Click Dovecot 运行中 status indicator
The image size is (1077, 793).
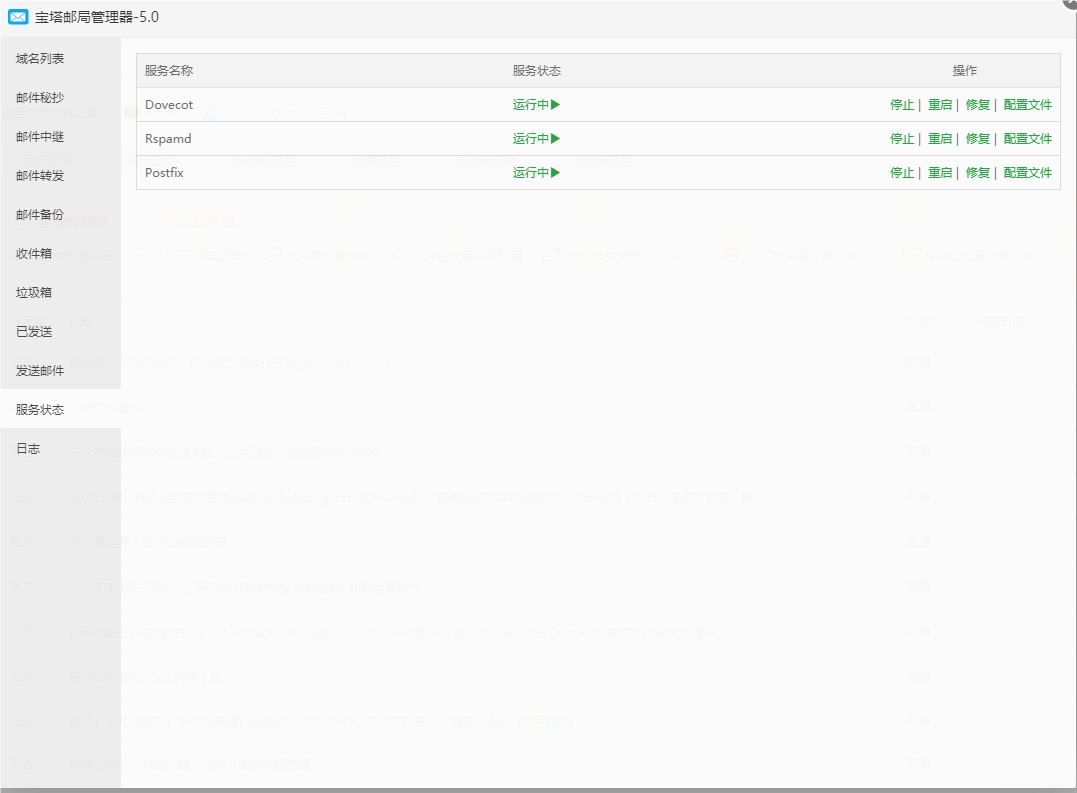pyautogui.click(x=536, y=104)
